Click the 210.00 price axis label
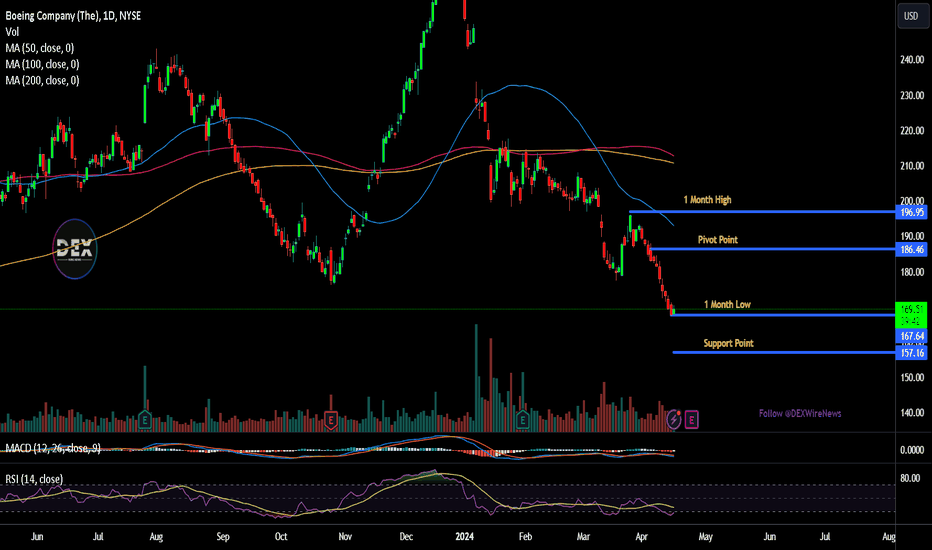932x550 pixels. [x=912, y=166]
